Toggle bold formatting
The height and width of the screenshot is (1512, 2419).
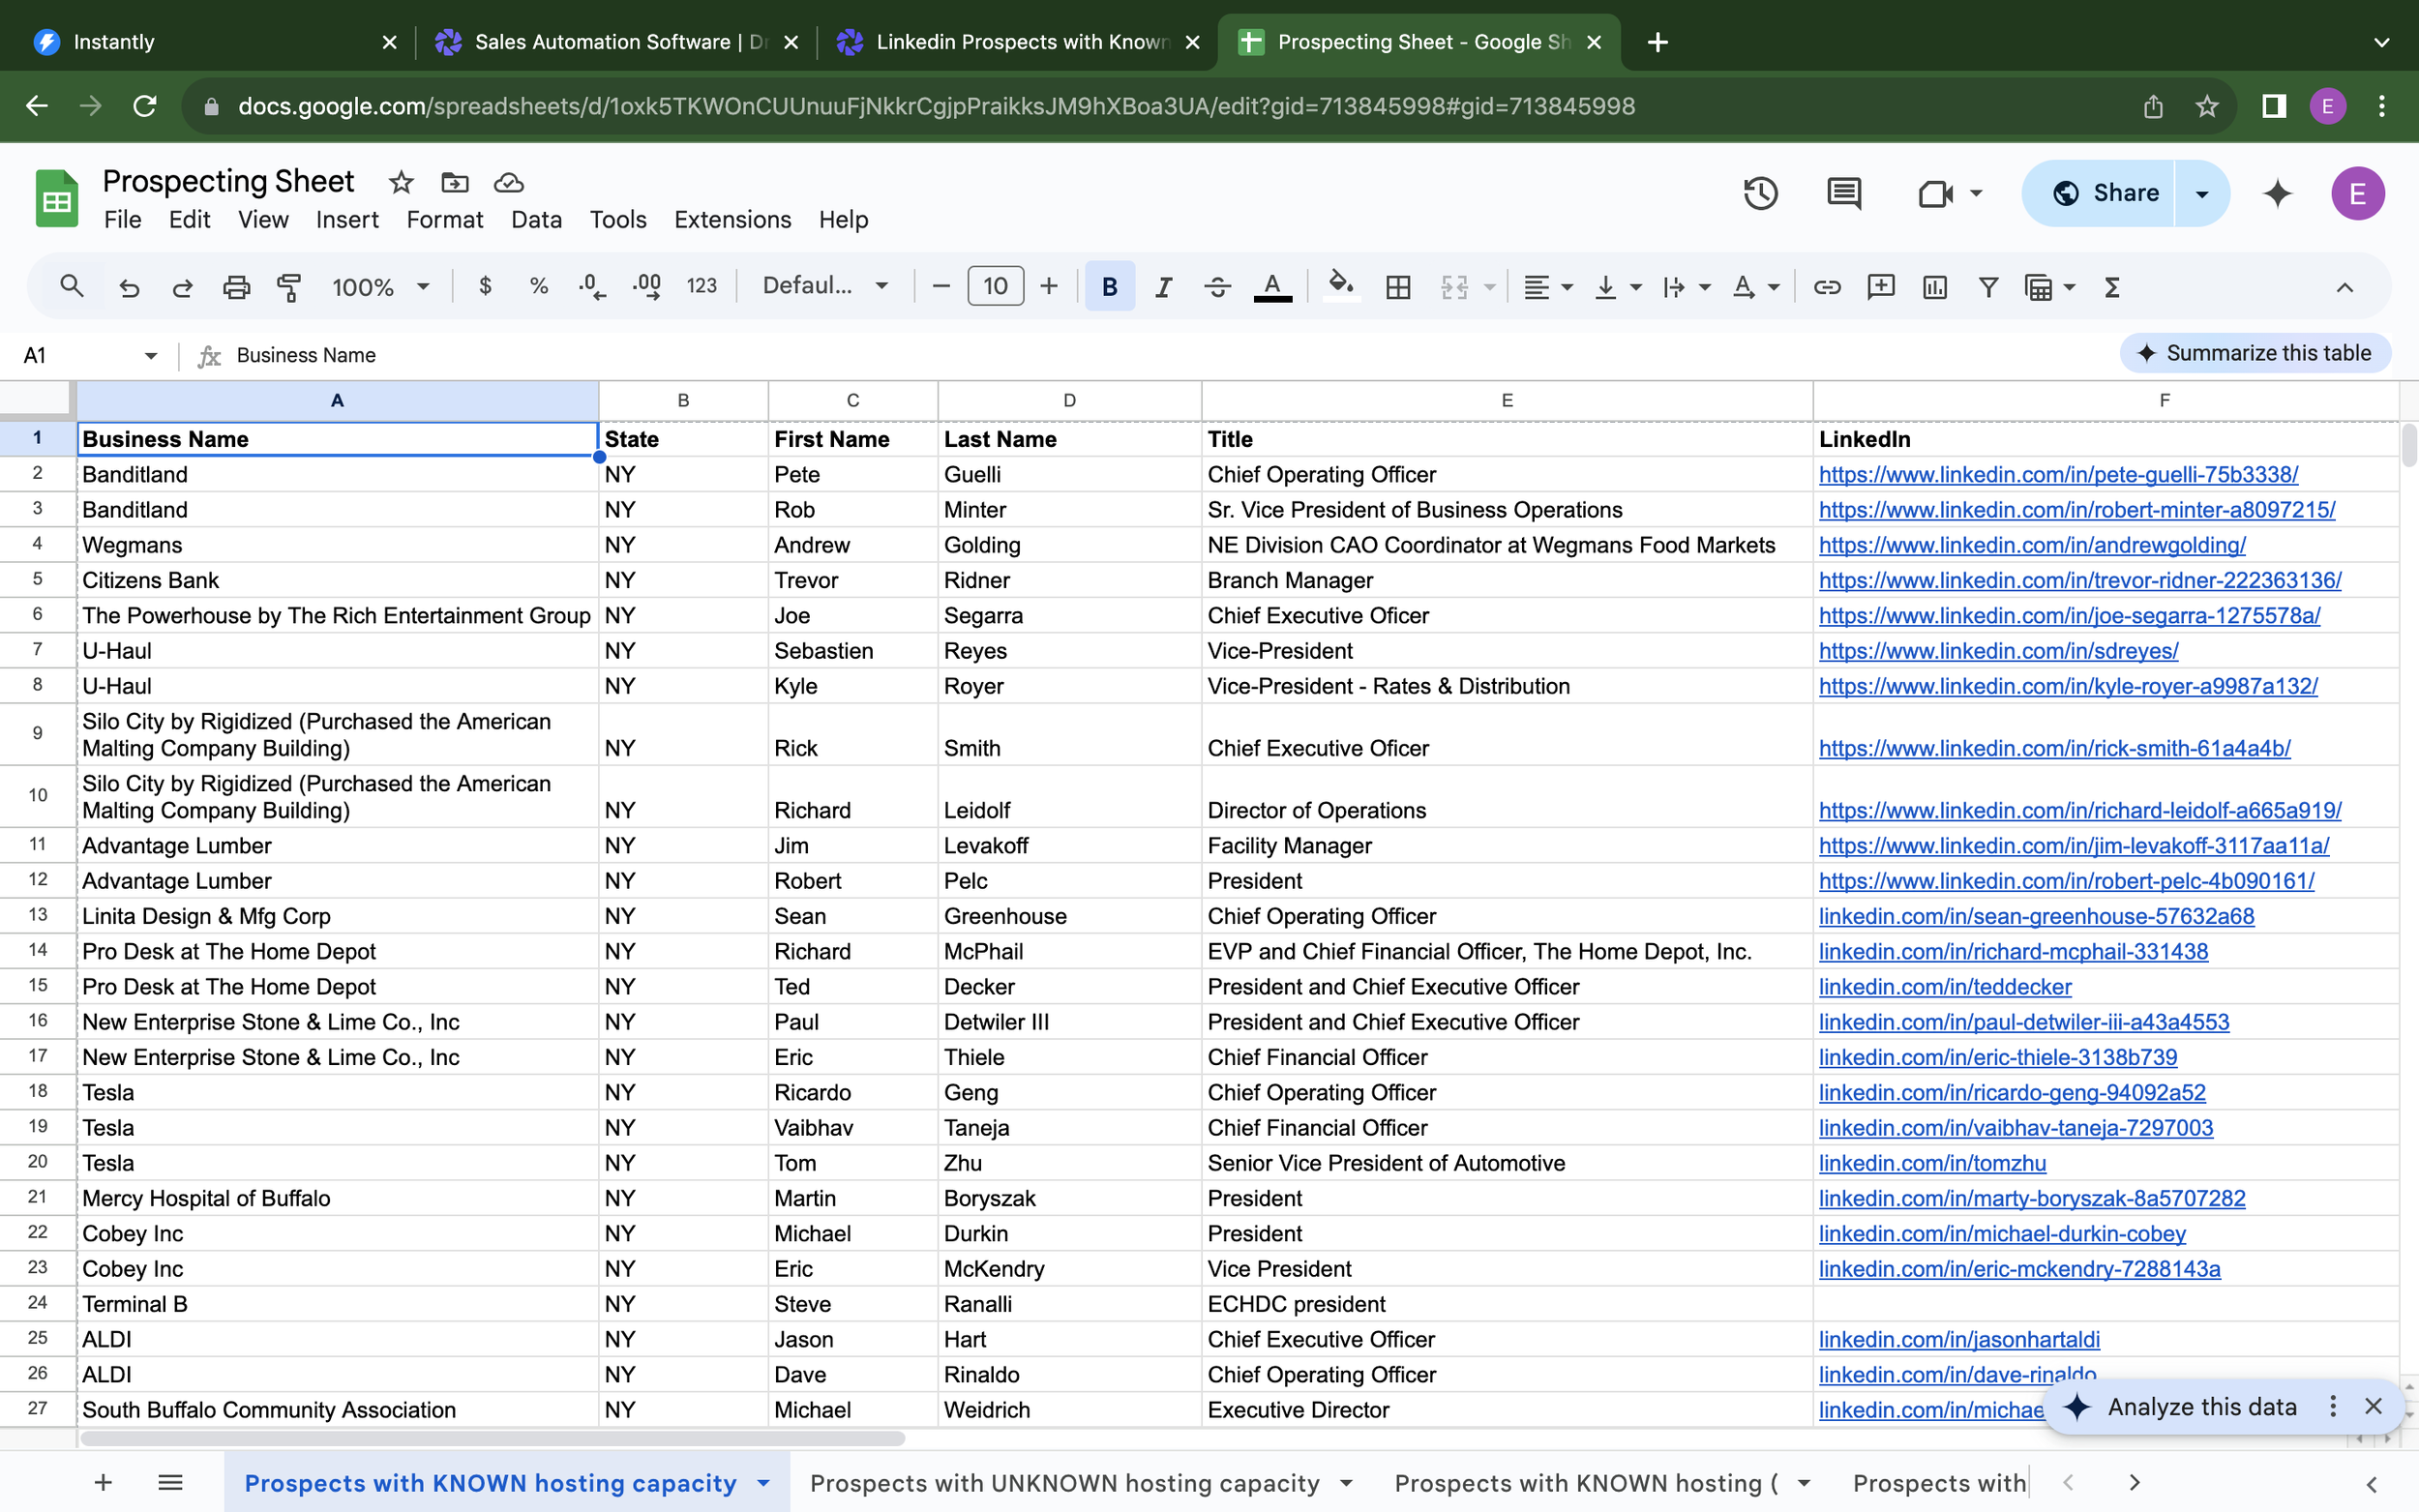tap(1109, 287)
